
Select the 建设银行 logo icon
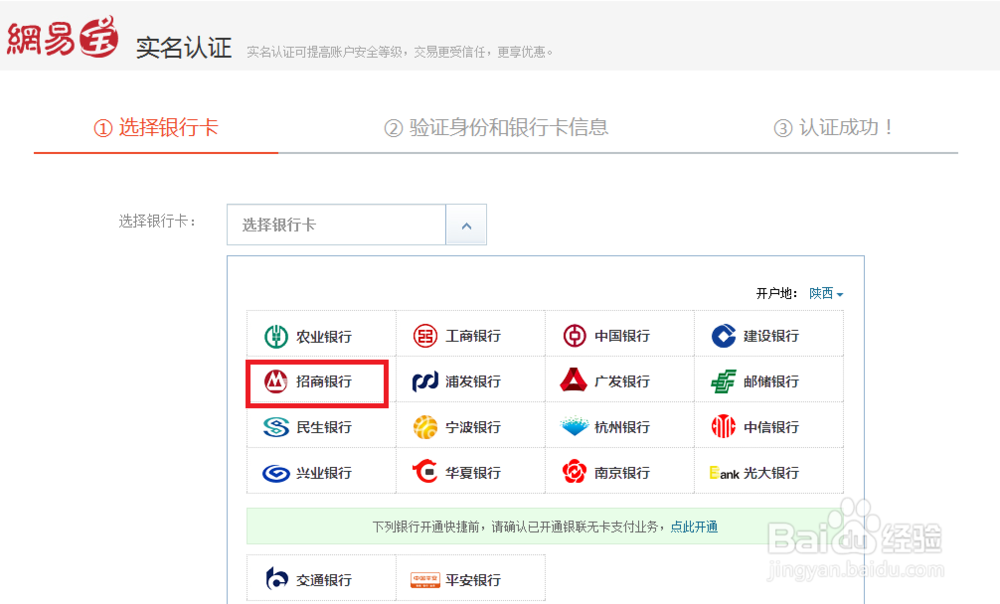point(723,335)
